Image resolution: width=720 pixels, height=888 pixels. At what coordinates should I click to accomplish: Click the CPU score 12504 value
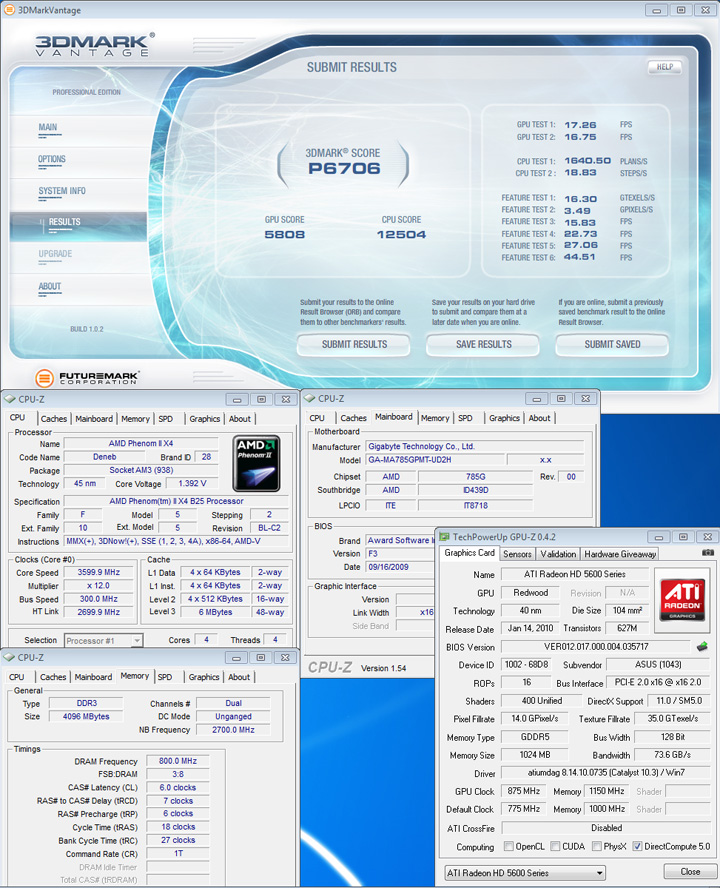(x=401, y=234)
